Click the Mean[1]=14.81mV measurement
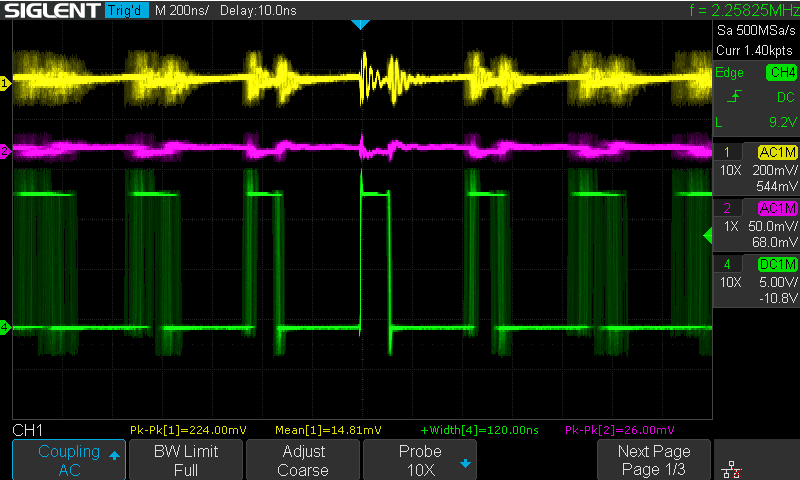The width and height of the screenshot is (800, 480). tap(328, 430)
